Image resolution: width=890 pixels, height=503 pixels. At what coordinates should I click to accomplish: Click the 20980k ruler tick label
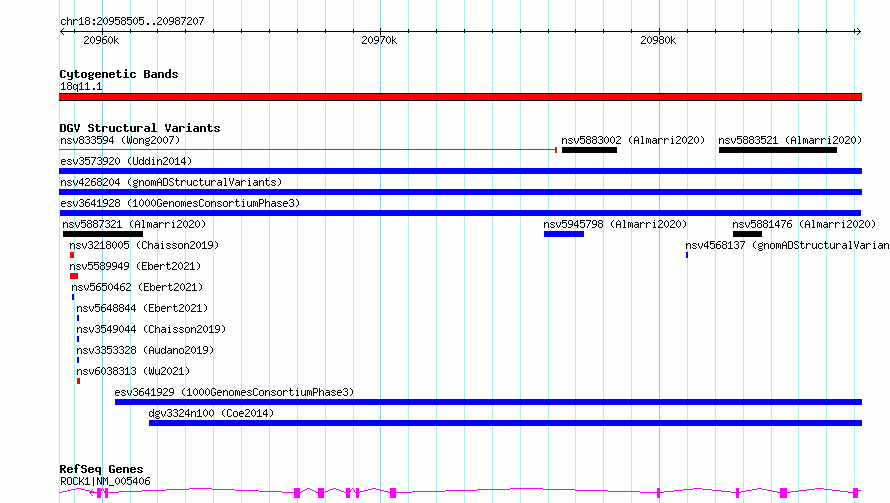tap(658, 40)
